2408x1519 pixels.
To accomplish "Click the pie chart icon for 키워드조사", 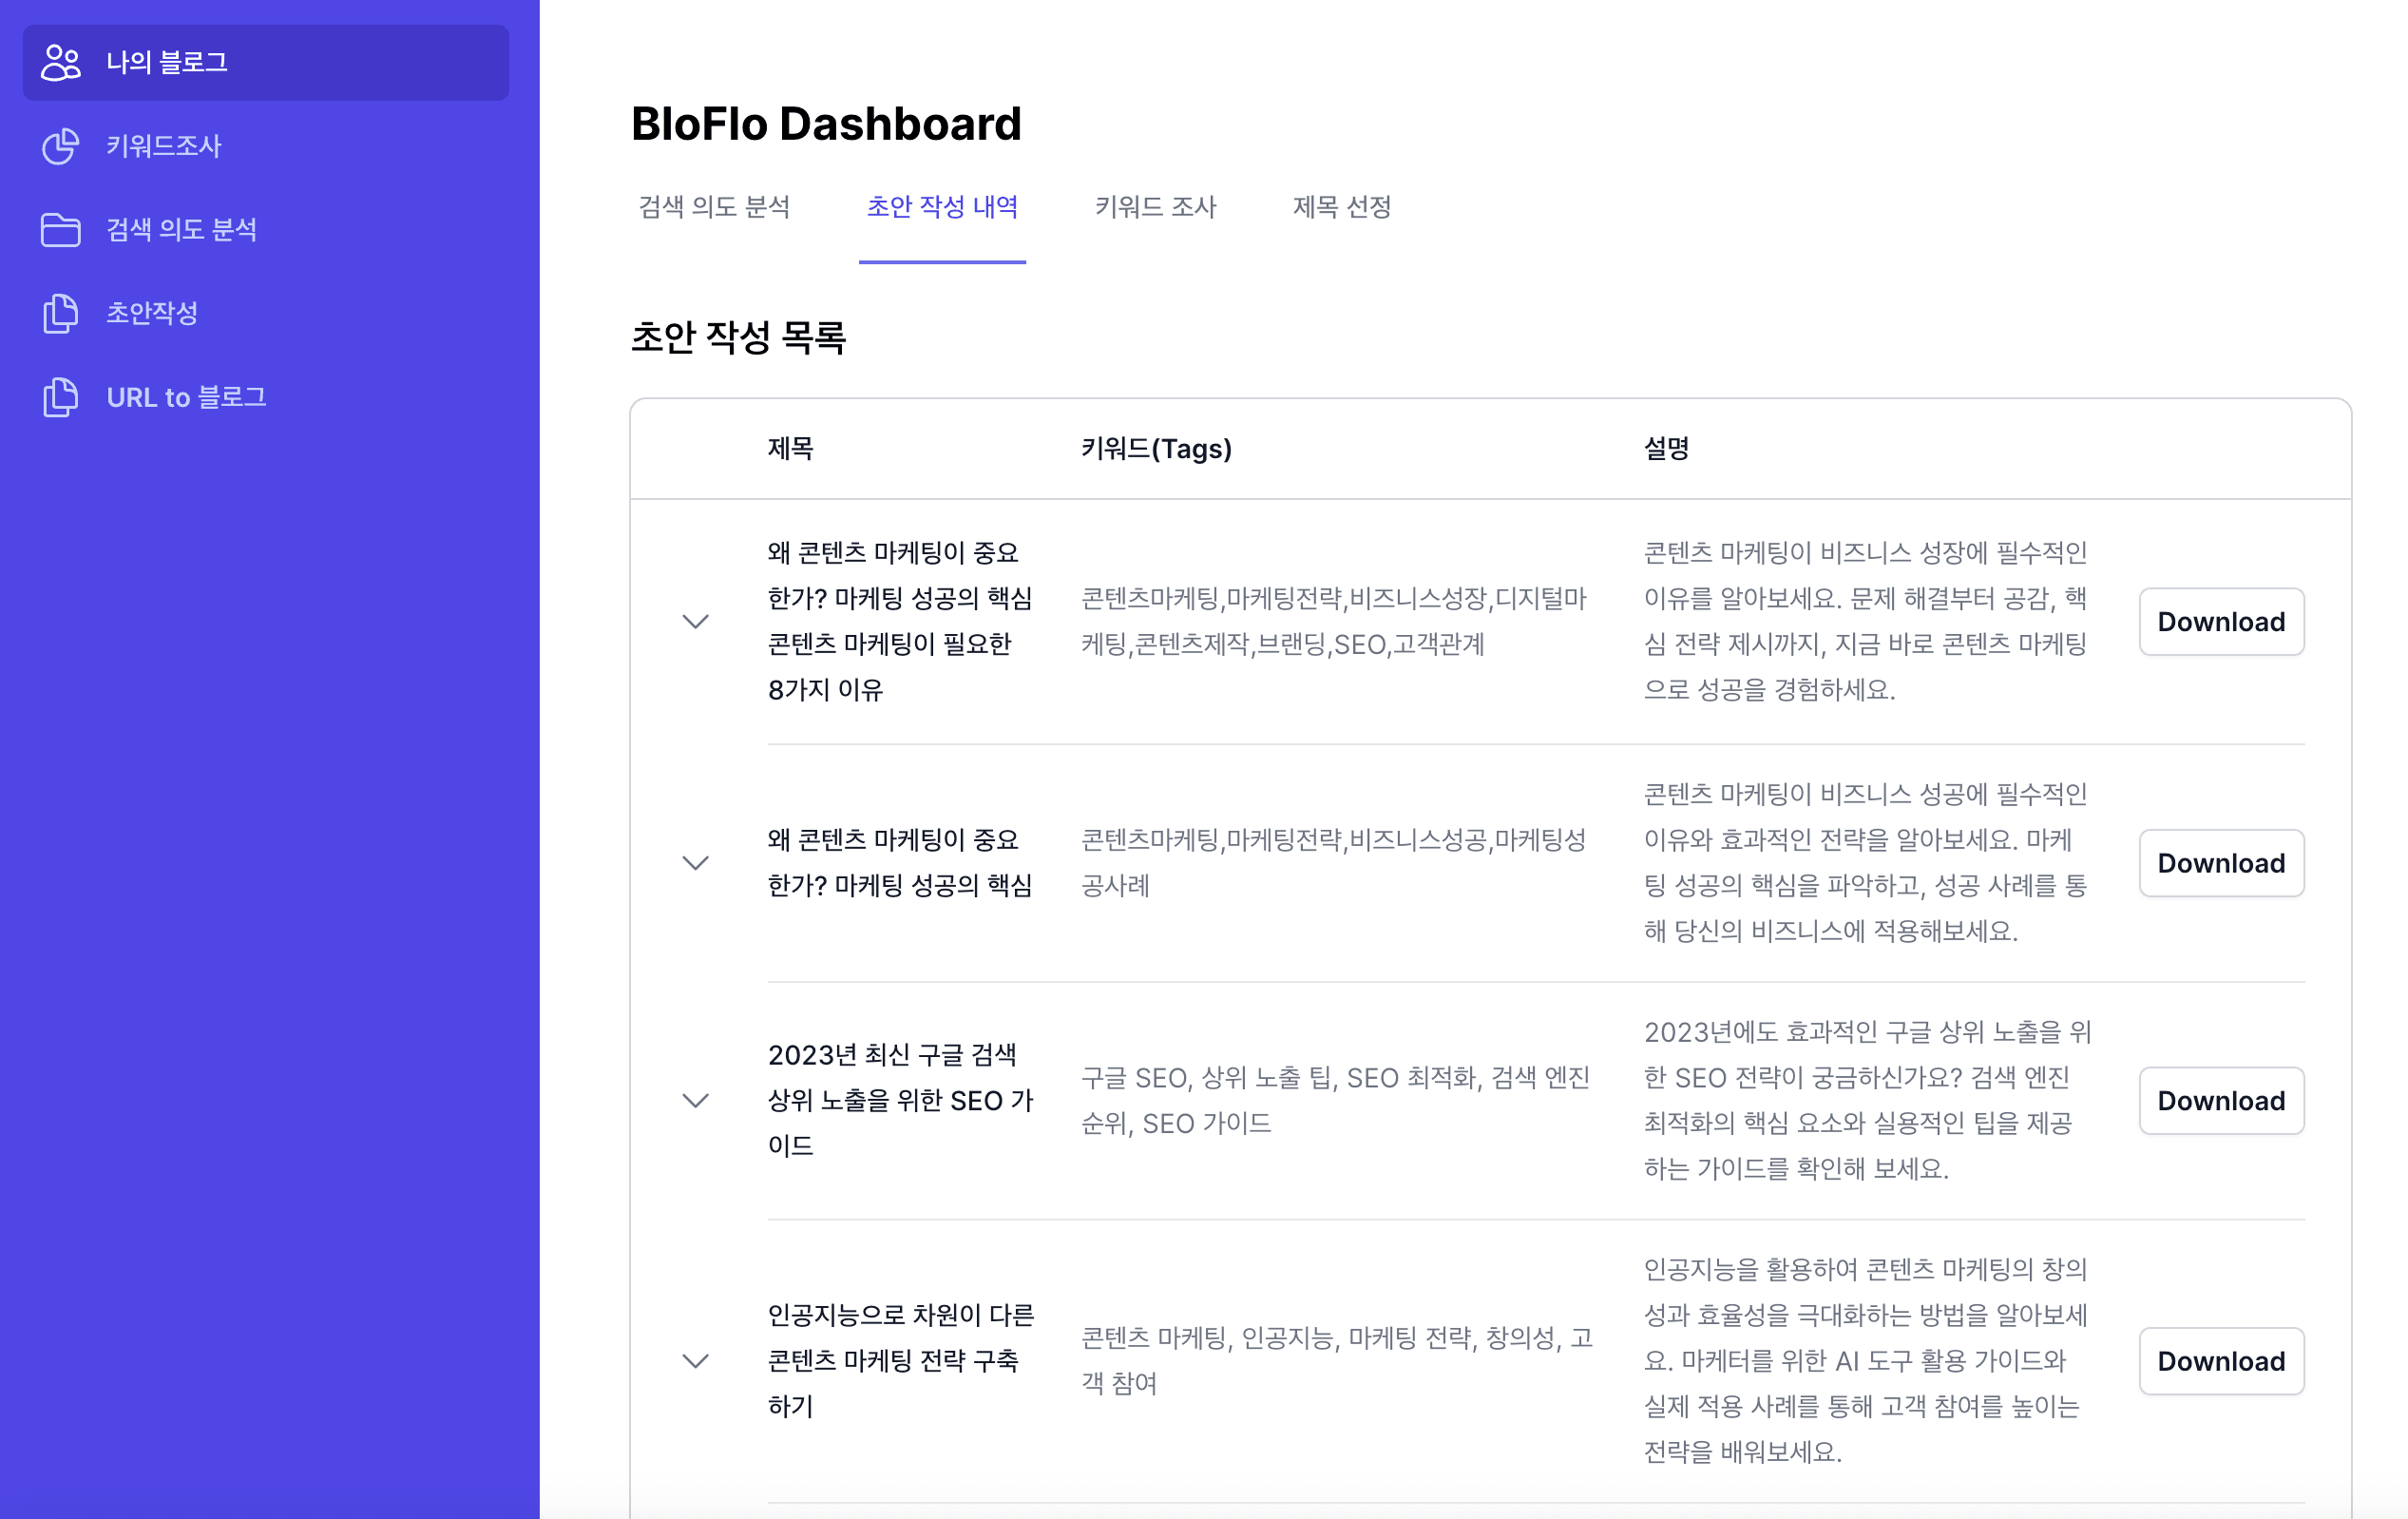I will coord(60,146).
